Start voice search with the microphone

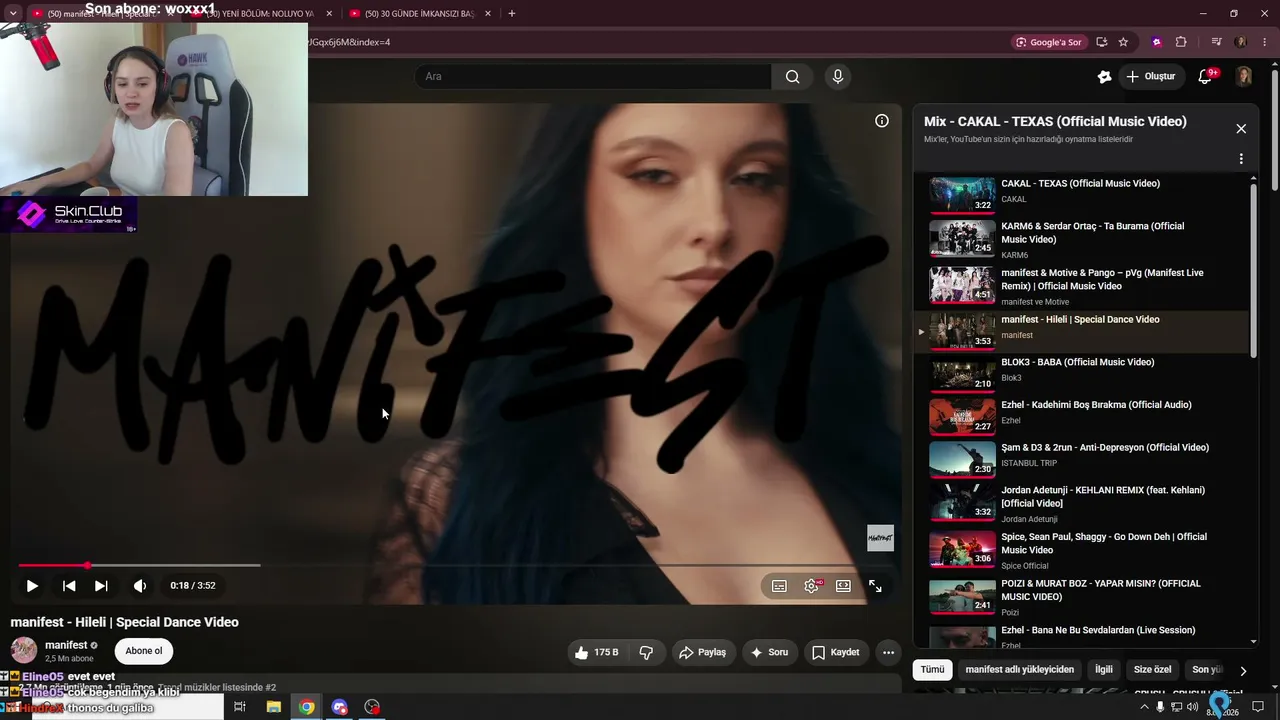838,77
